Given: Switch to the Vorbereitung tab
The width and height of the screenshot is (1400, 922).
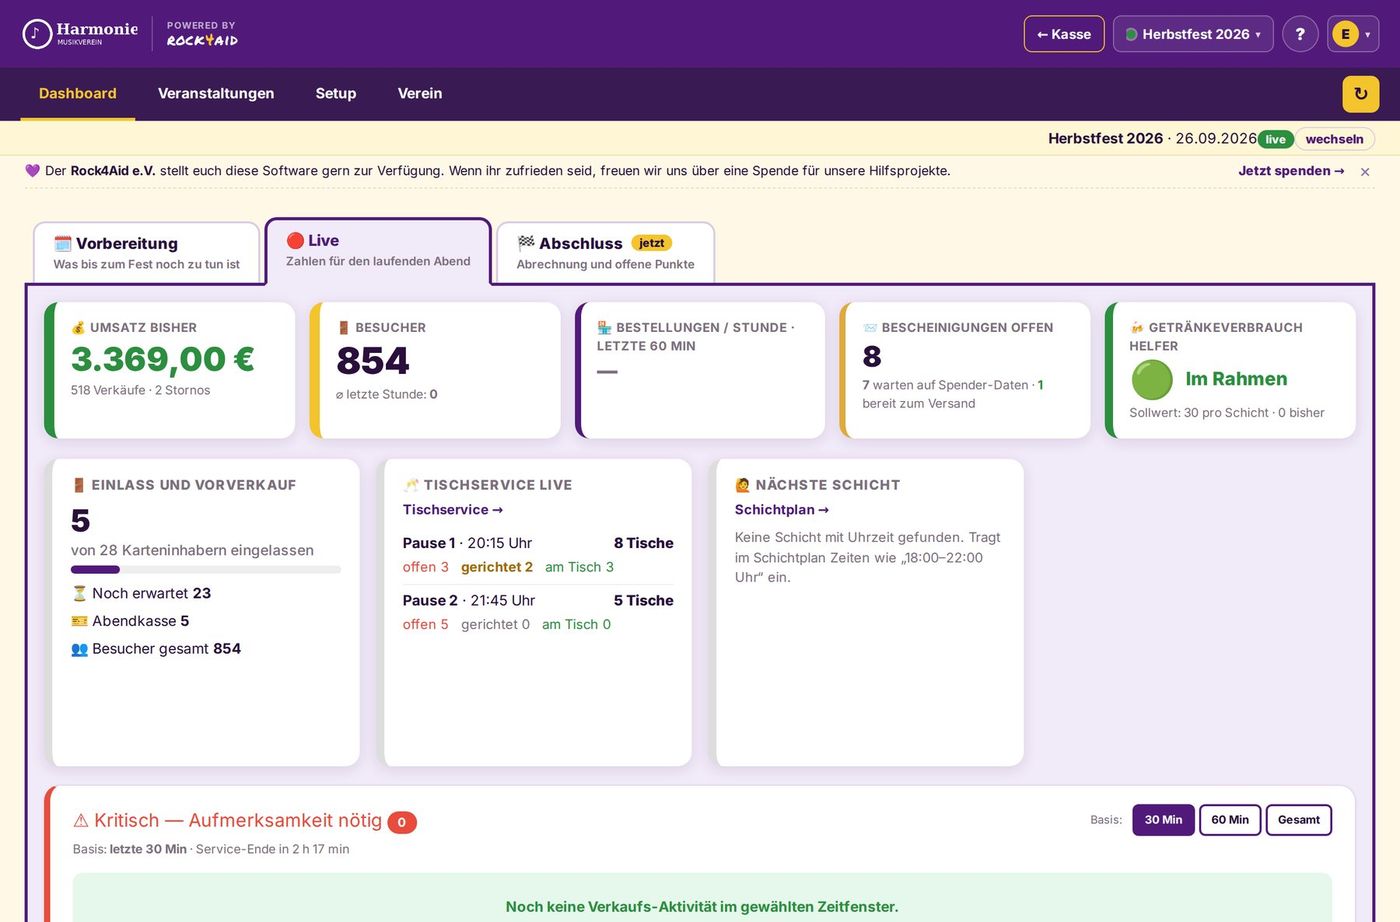Looking at the screenshot, I should tap(147, 253).
